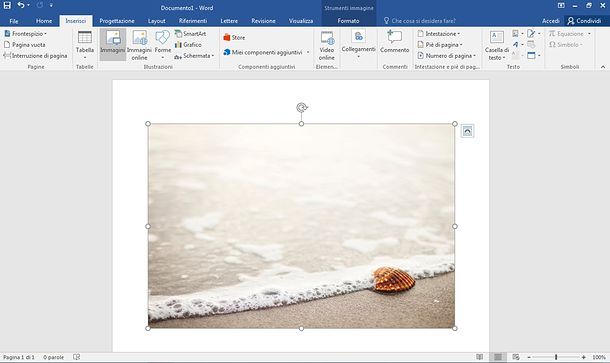This screenshot has height=363, width=610.
Task: Click the Quick Parts icon in Testo group
Action: (x=515, y=33)
